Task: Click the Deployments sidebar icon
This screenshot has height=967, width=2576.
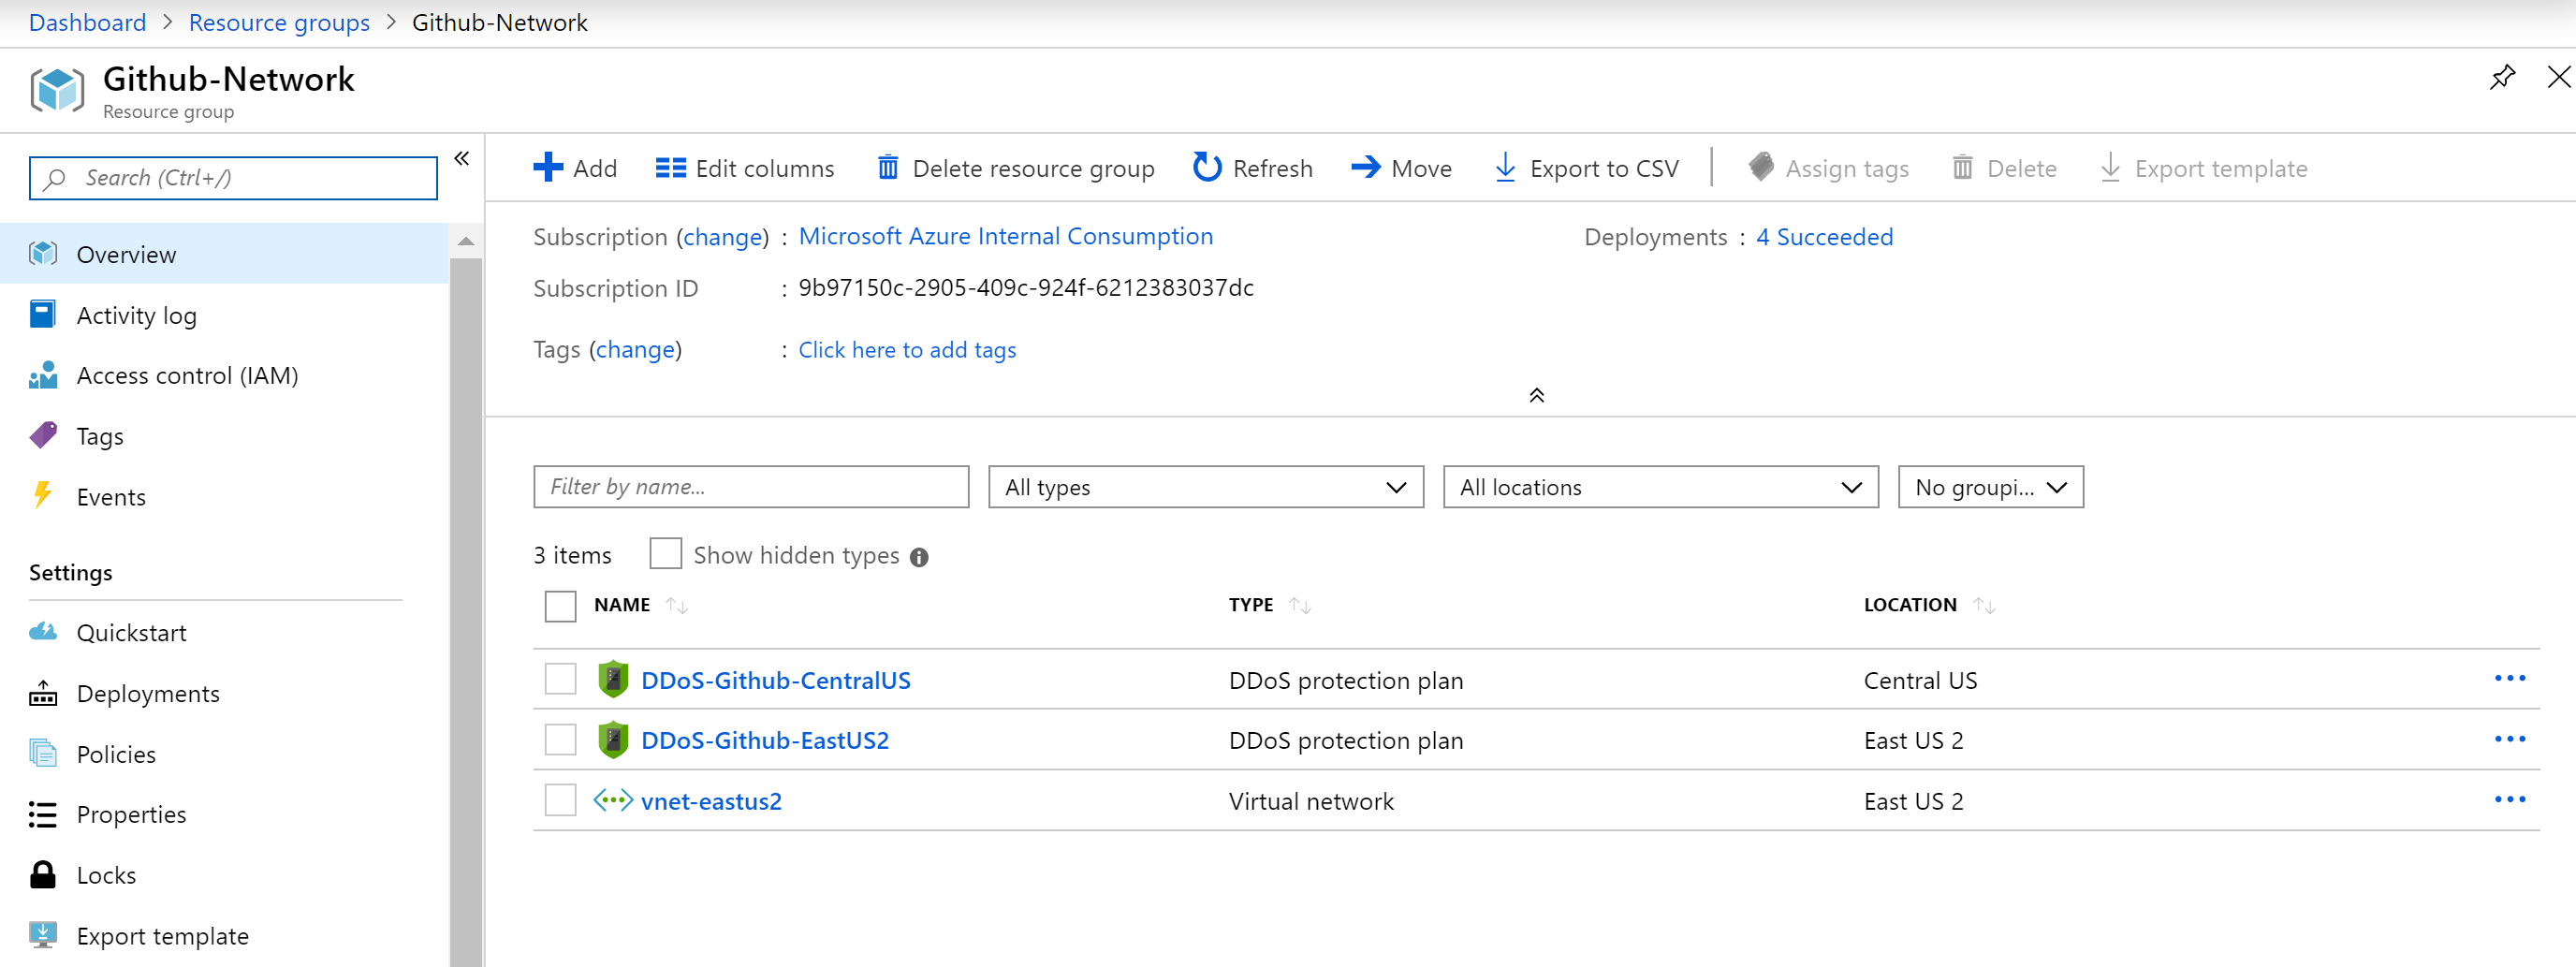Action: click(x=43, y=693)
